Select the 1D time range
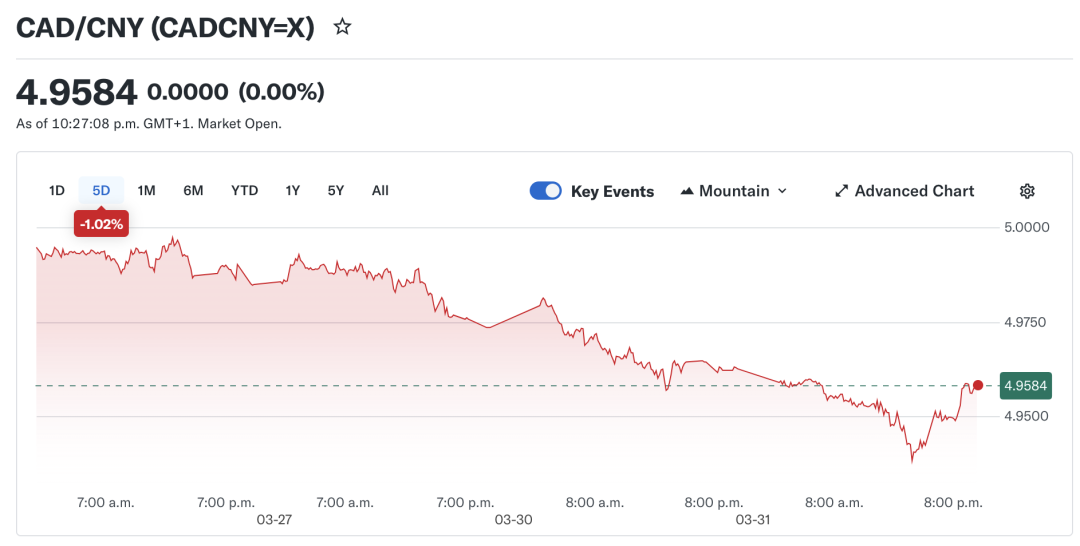This screenshot has height=546, width=1080. tap(57, 190)
